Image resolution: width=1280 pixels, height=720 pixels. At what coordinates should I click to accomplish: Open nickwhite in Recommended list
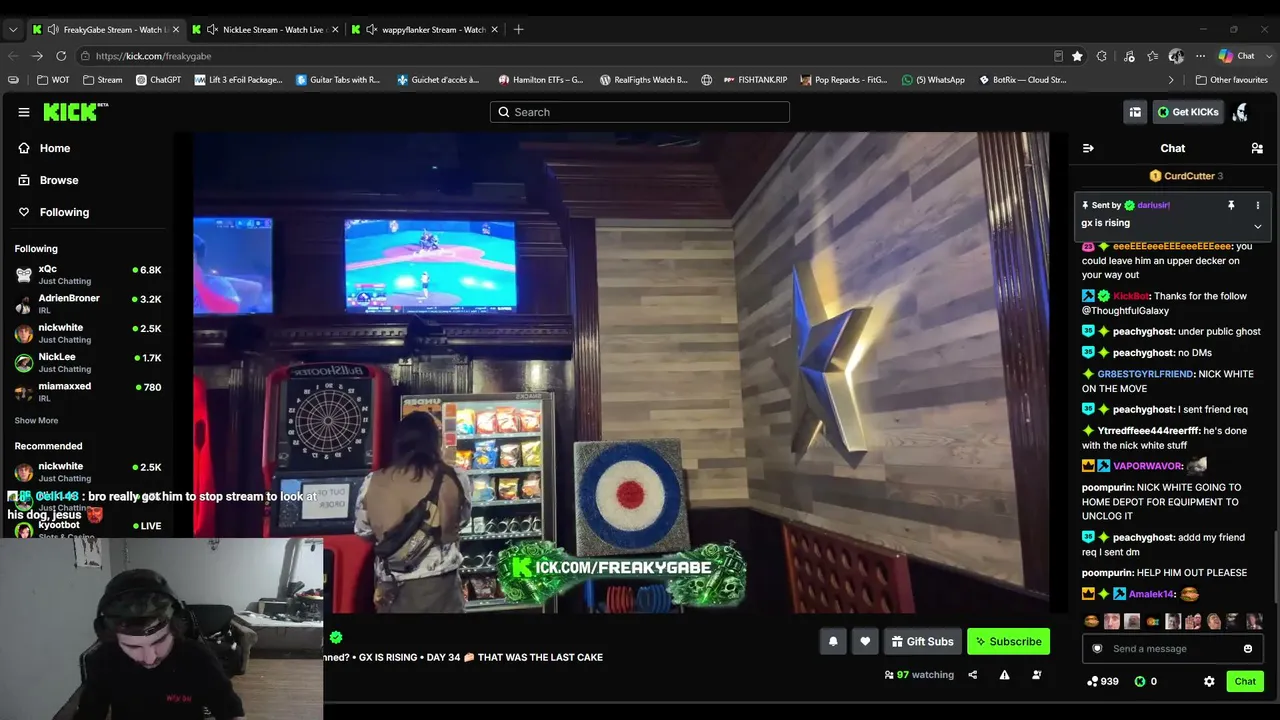click(88, 472)
